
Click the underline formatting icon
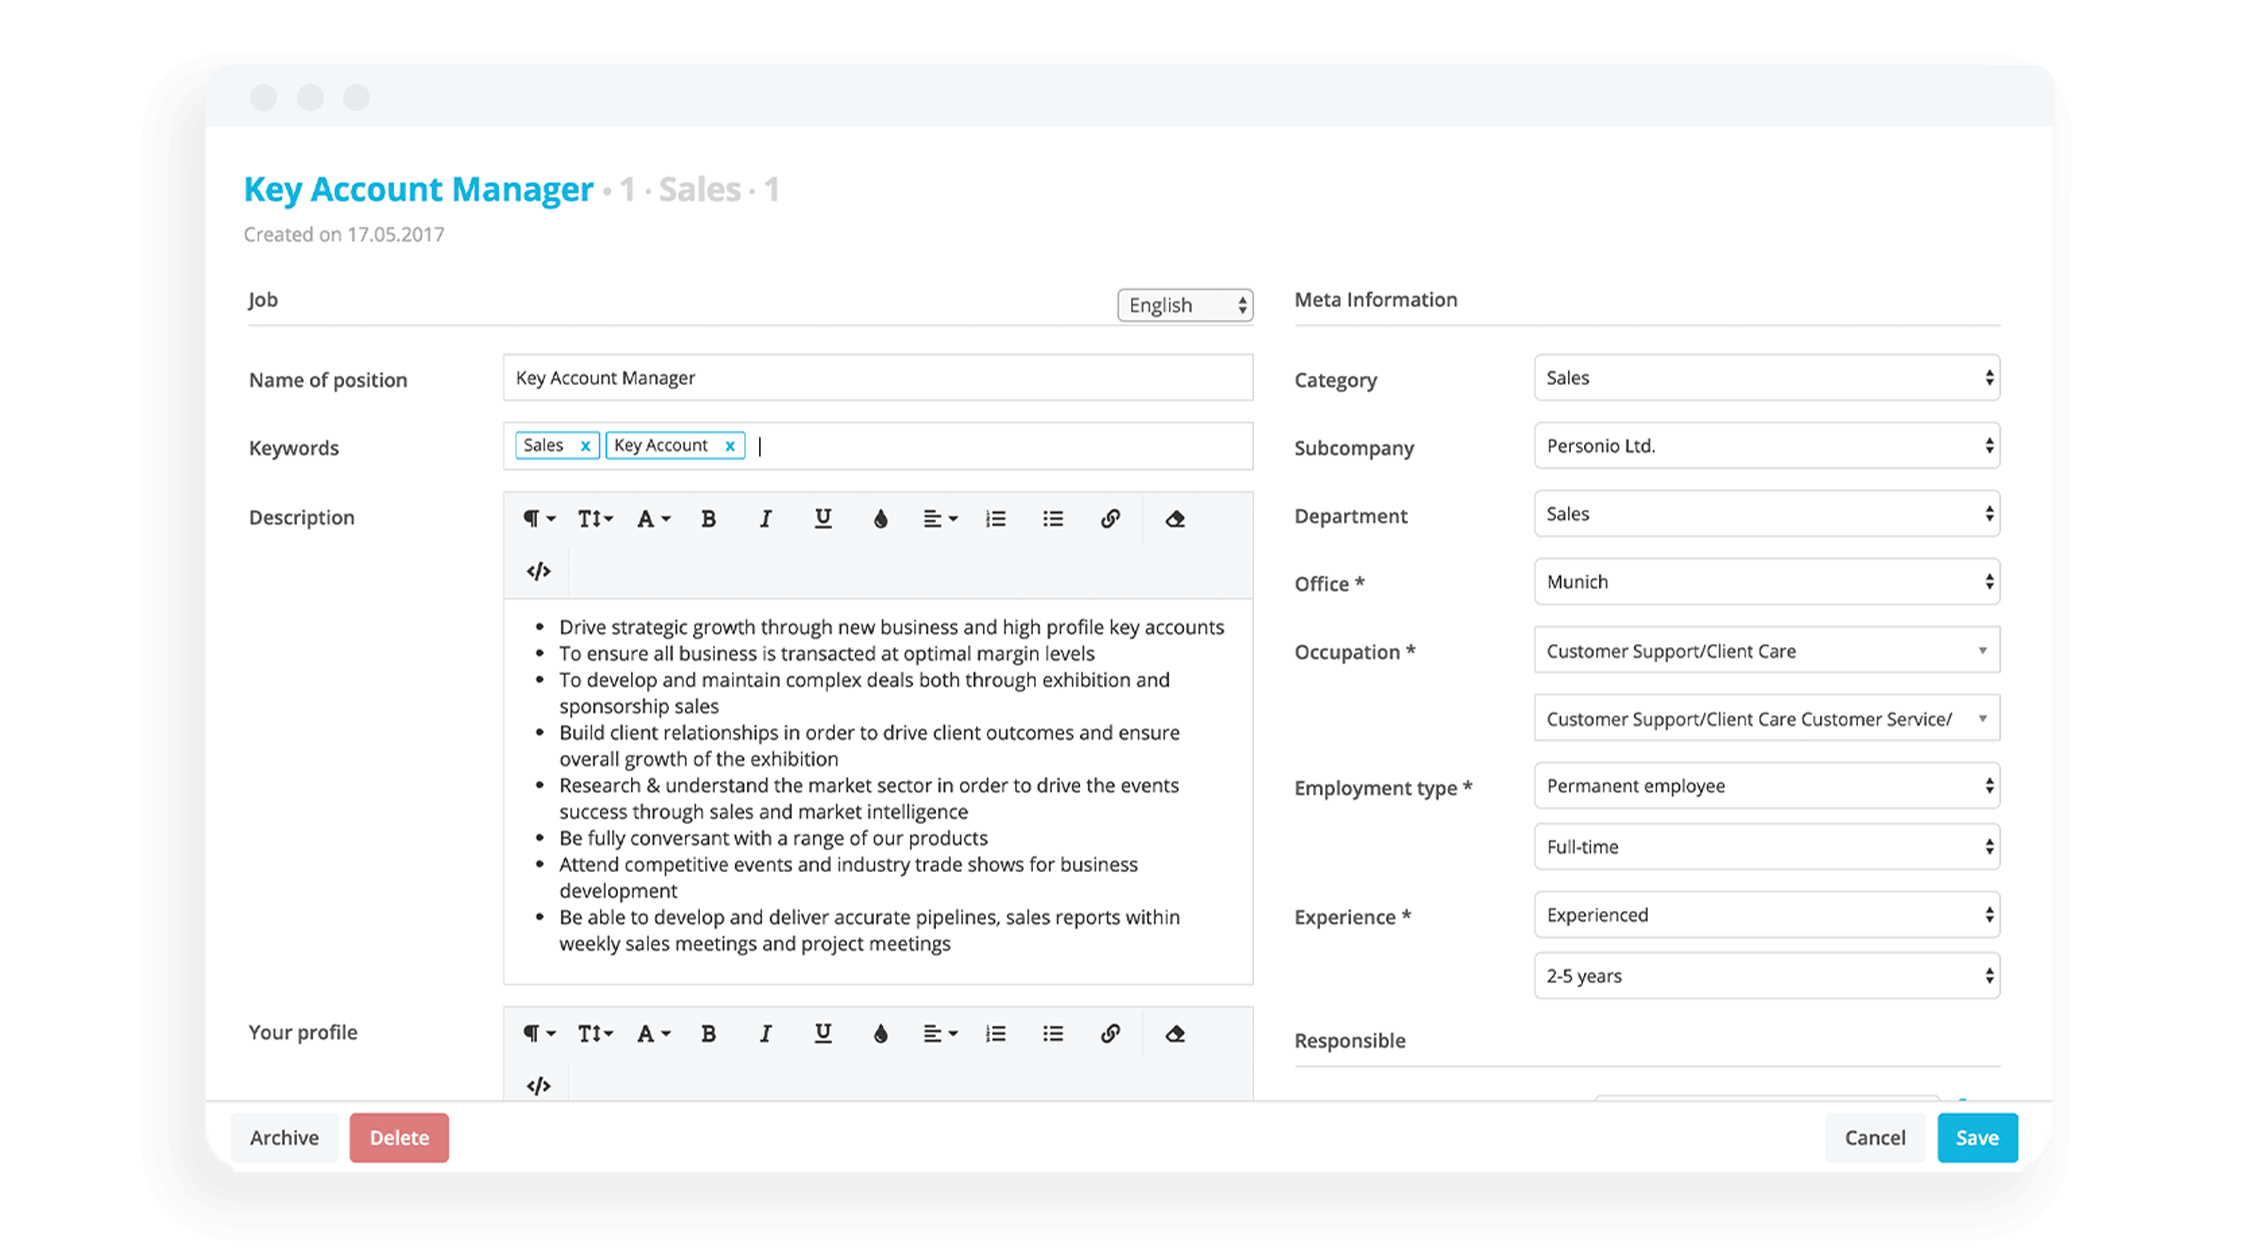[822, 518]
